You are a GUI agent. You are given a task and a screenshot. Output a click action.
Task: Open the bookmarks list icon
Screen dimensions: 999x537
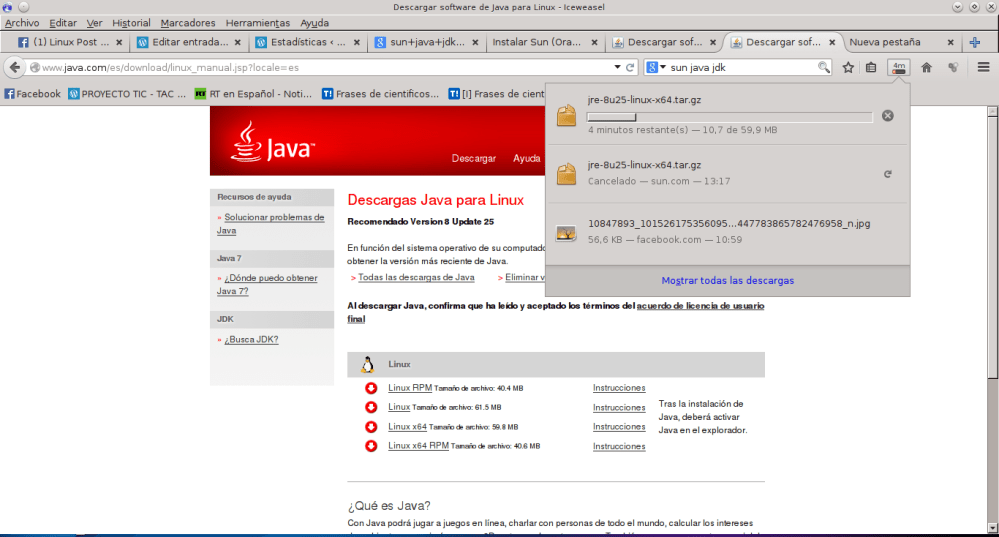point(871,67)
